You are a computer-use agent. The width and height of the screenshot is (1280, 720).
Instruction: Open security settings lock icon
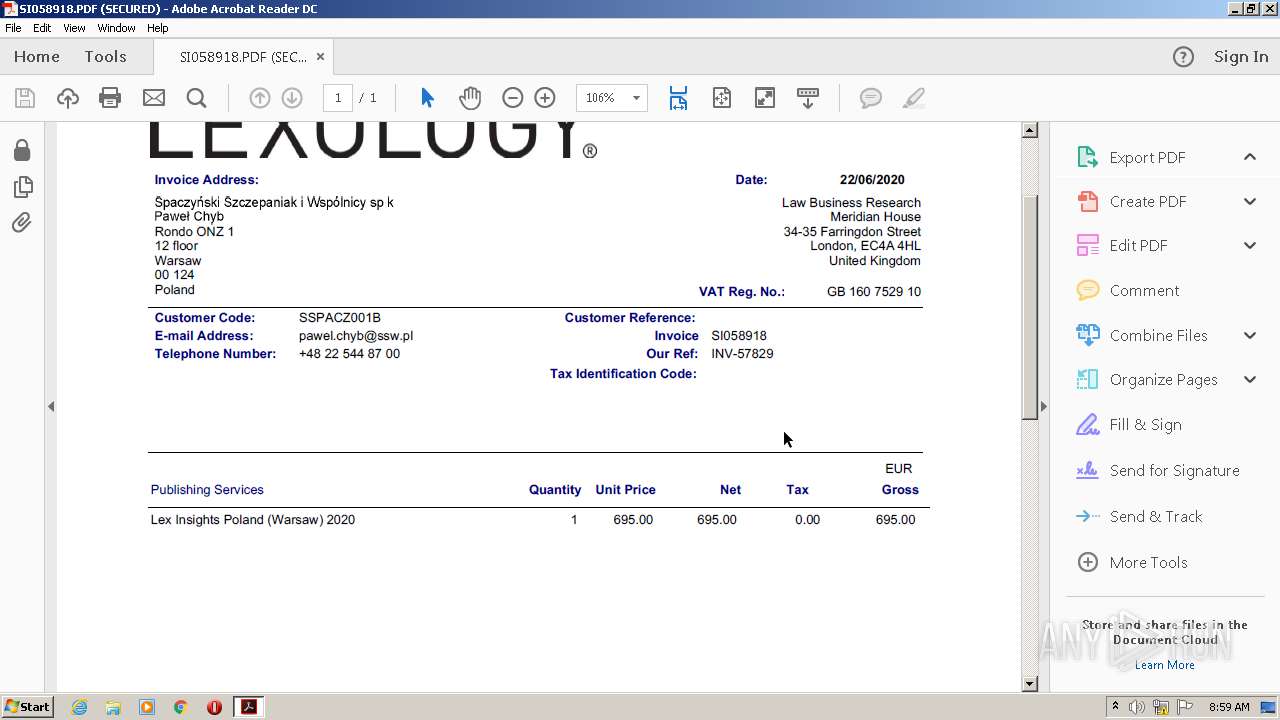(x=22, y=150)
